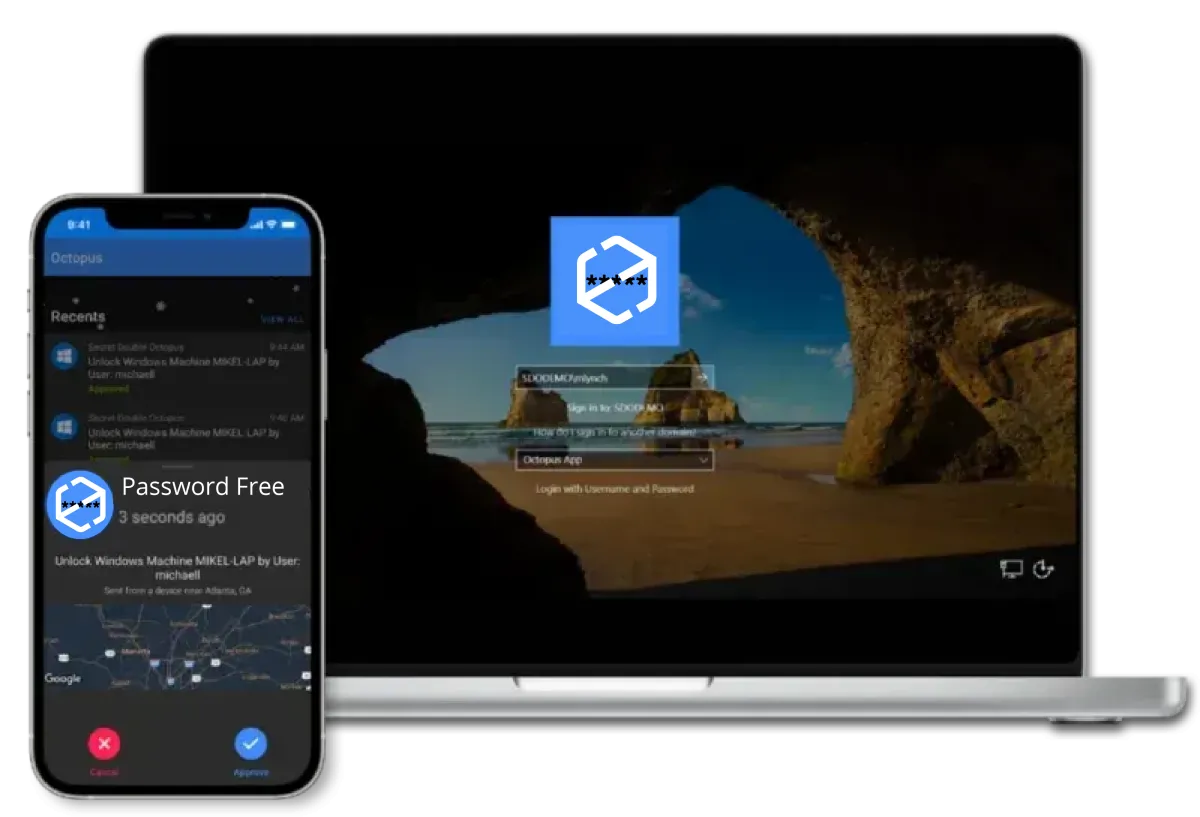Open "How do I sign in to another domain?"
The height and width of the screenshot is (817, 1200).
click(615, 432)
